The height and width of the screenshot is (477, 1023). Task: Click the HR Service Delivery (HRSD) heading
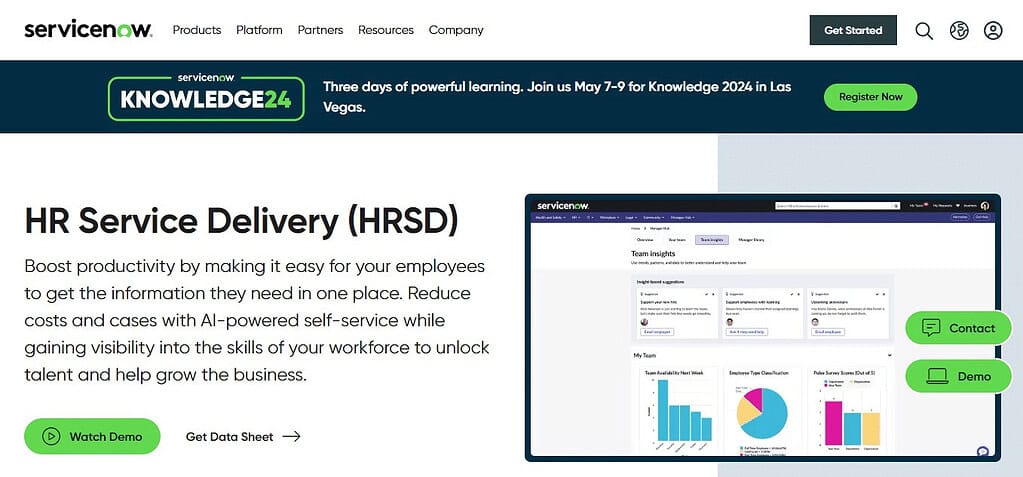(x=241, y=221)
